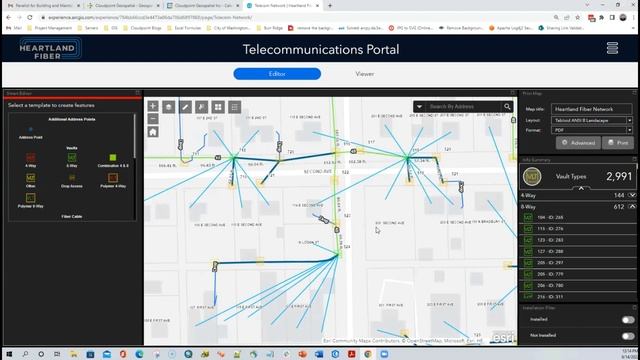Open search source dropdown arrow
Viewport: 640px width, 360px height.
(x=419, y=107)
